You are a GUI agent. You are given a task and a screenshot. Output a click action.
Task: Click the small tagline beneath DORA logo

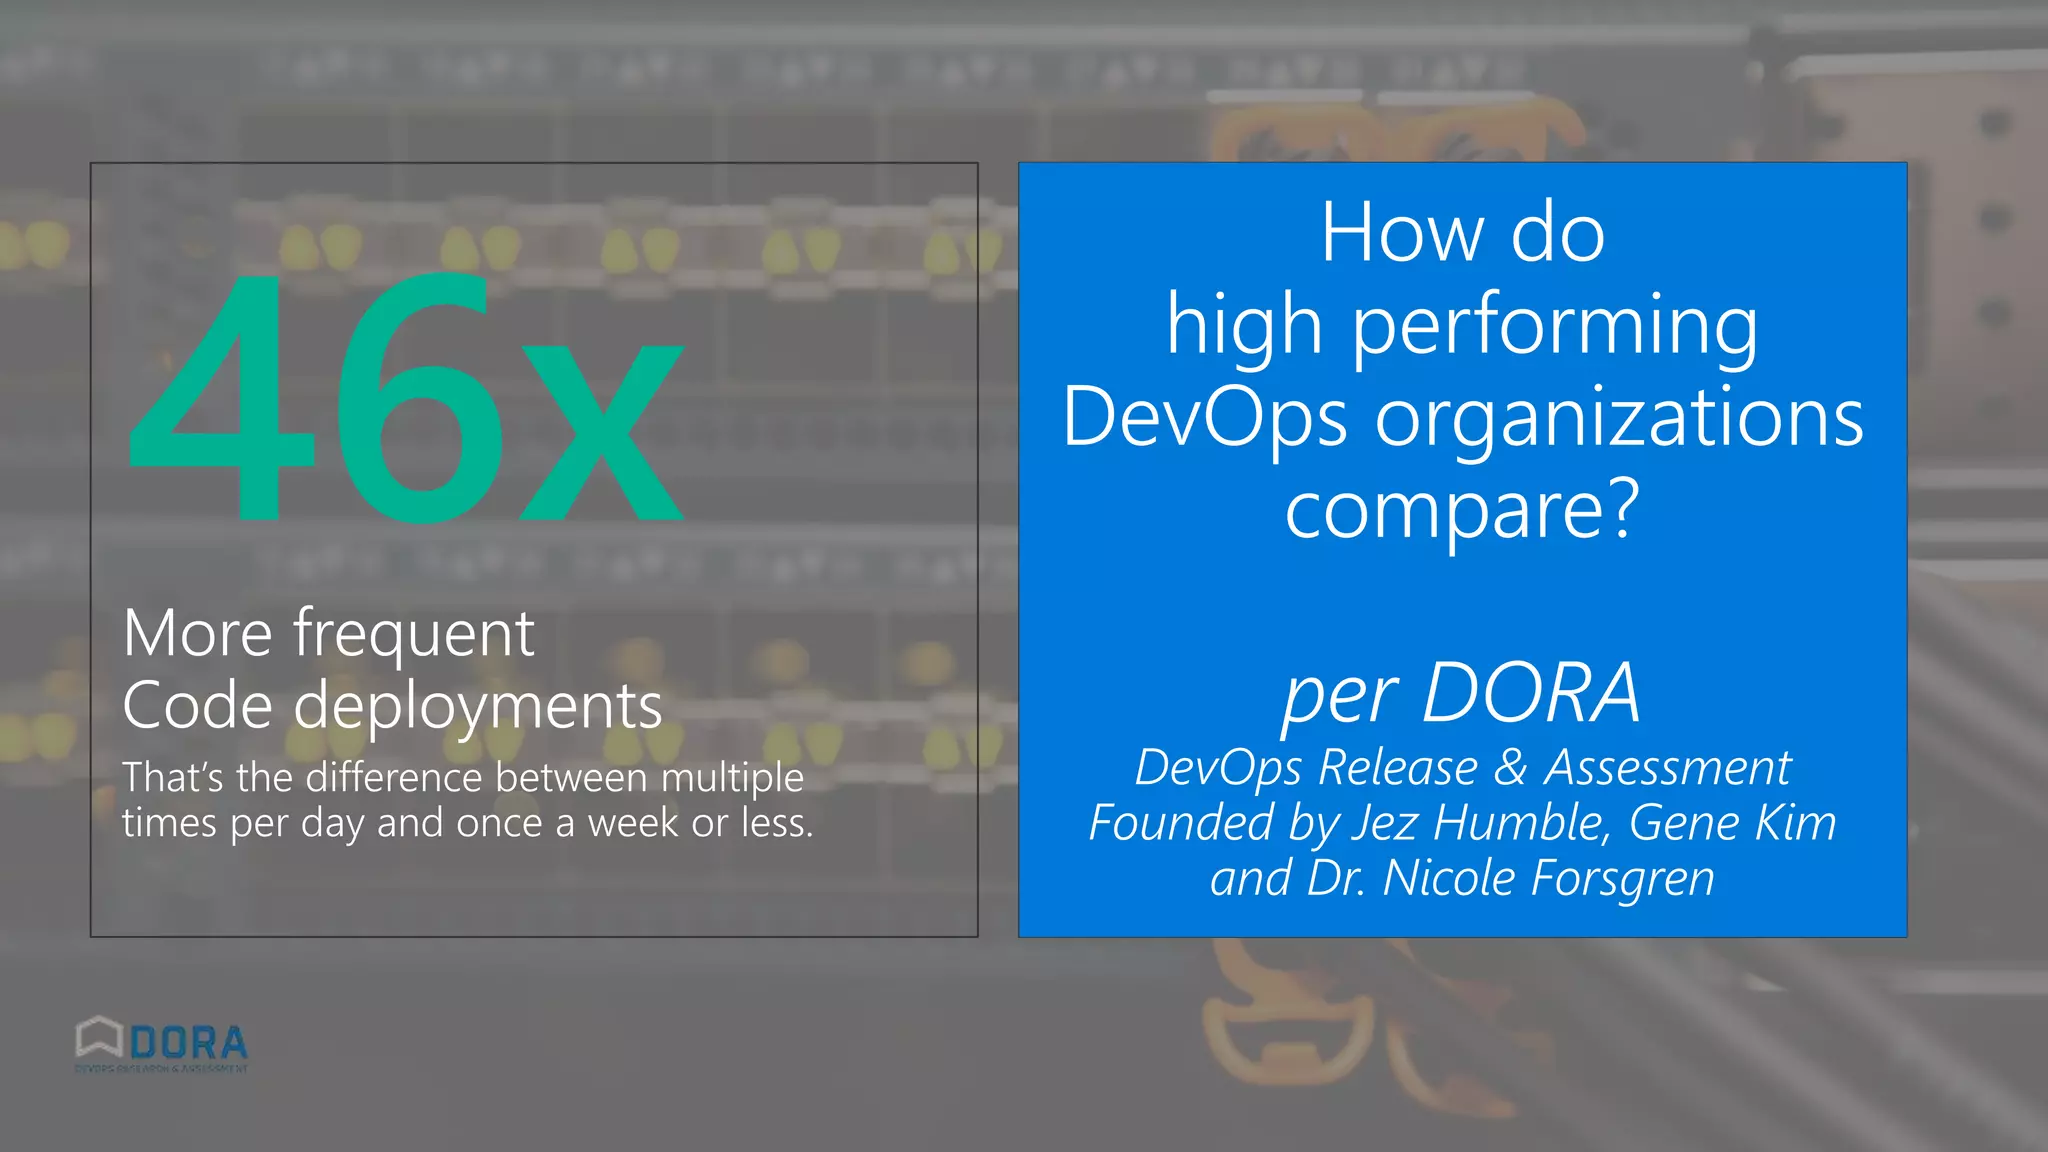pos(160,1069)
